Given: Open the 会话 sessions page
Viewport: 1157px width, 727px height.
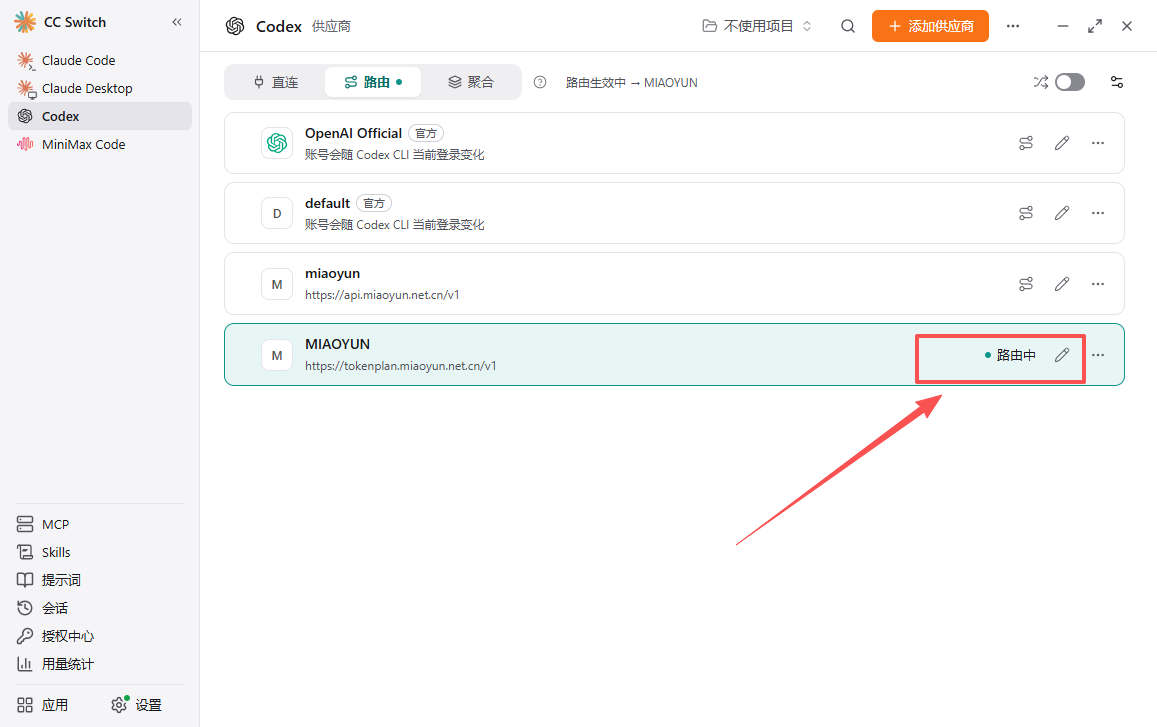Looking at the screenshot, I should click(42, 608).
